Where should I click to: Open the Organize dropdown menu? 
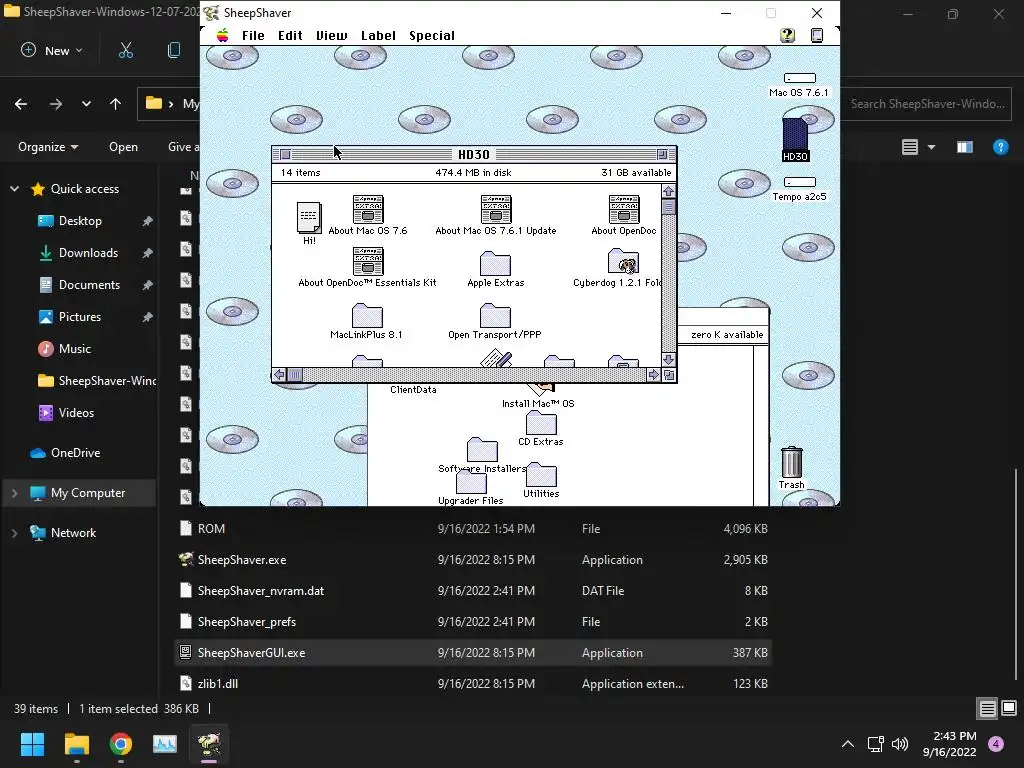tap(48, 147)
